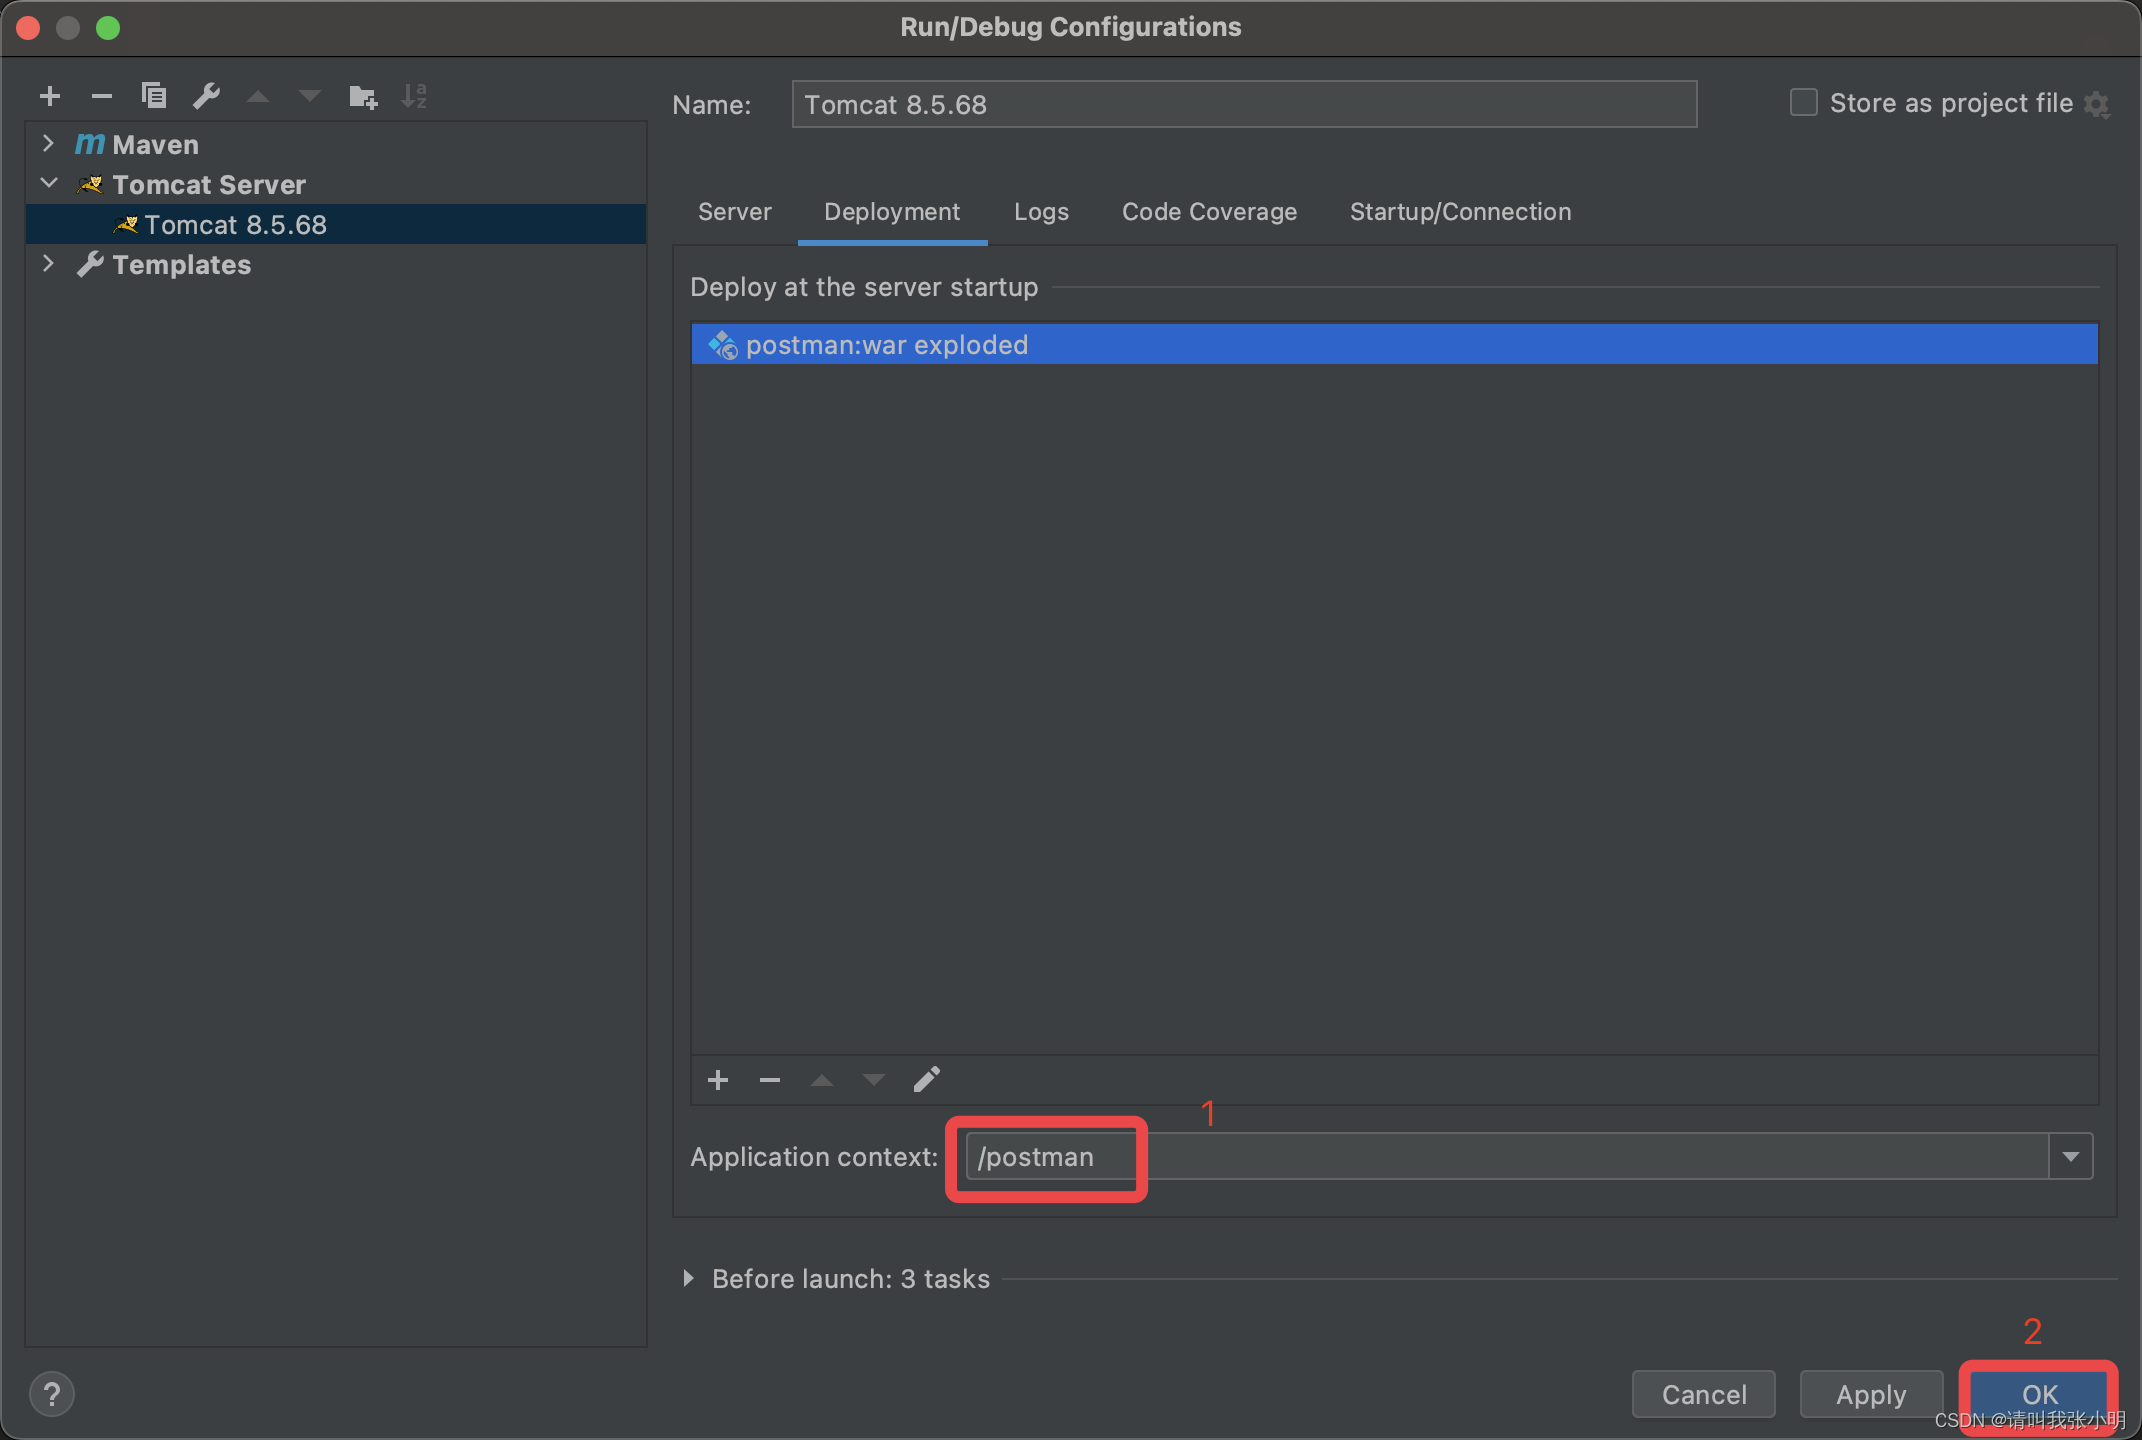Click the Name field containing Tomcat 8.5.68

click(x=1243, y=105)
